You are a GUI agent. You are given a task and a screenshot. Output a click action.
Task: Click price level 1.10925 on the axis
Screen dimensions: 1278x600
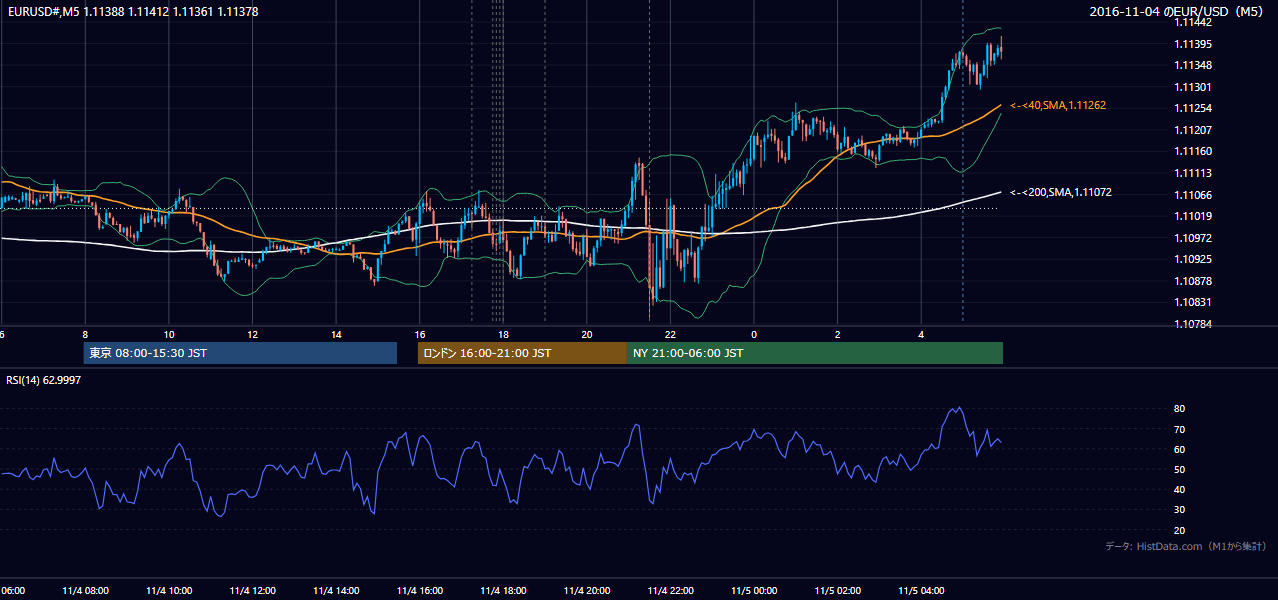tap(1192, 259)
